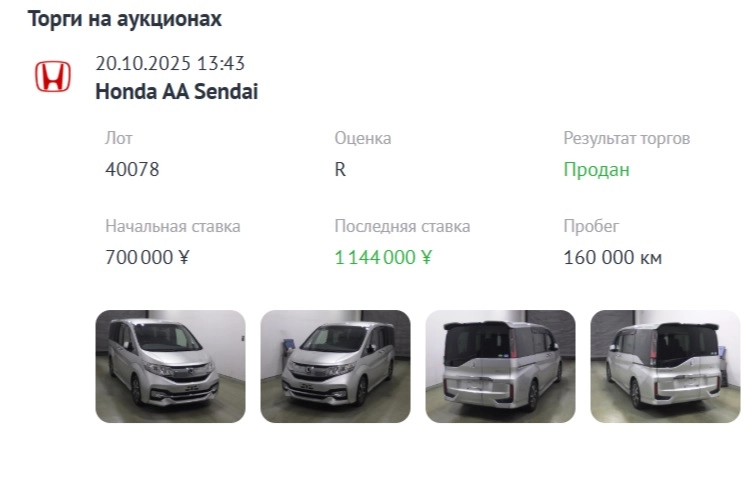Click the Honda AA Sendai auction name
The height and width of the screenshot is (480, 755).
point(177,92)
